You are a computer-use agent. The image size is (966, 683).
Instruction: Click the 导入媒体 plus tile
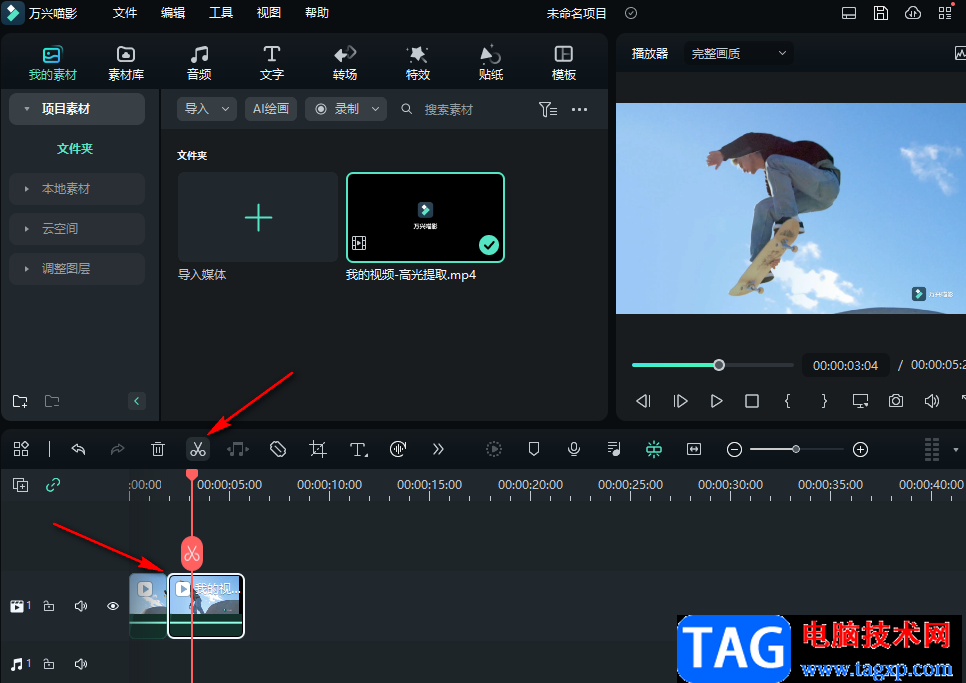coord(258,217)
